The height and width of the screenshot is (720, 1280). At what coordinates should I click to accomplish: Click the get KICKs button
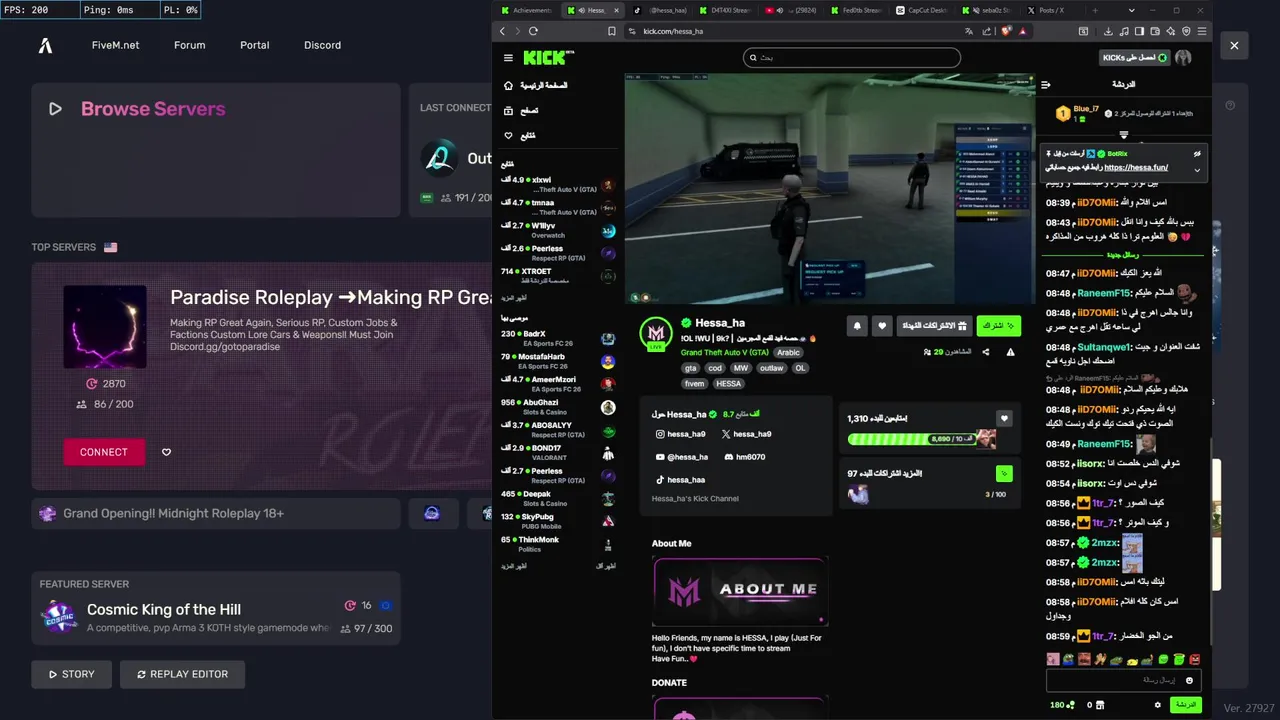pos(1135,58)
